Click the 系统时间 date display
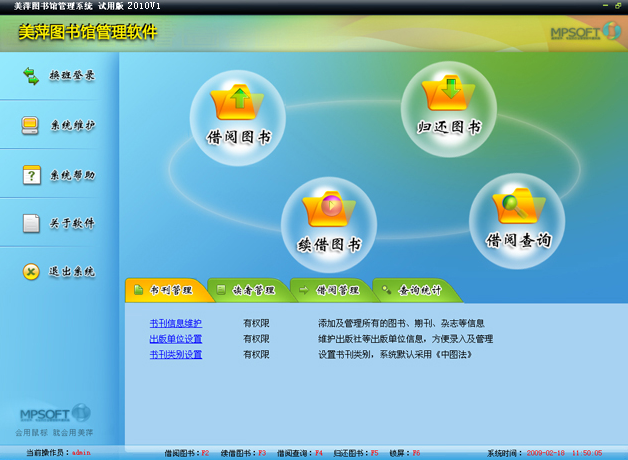 point(545,453)
